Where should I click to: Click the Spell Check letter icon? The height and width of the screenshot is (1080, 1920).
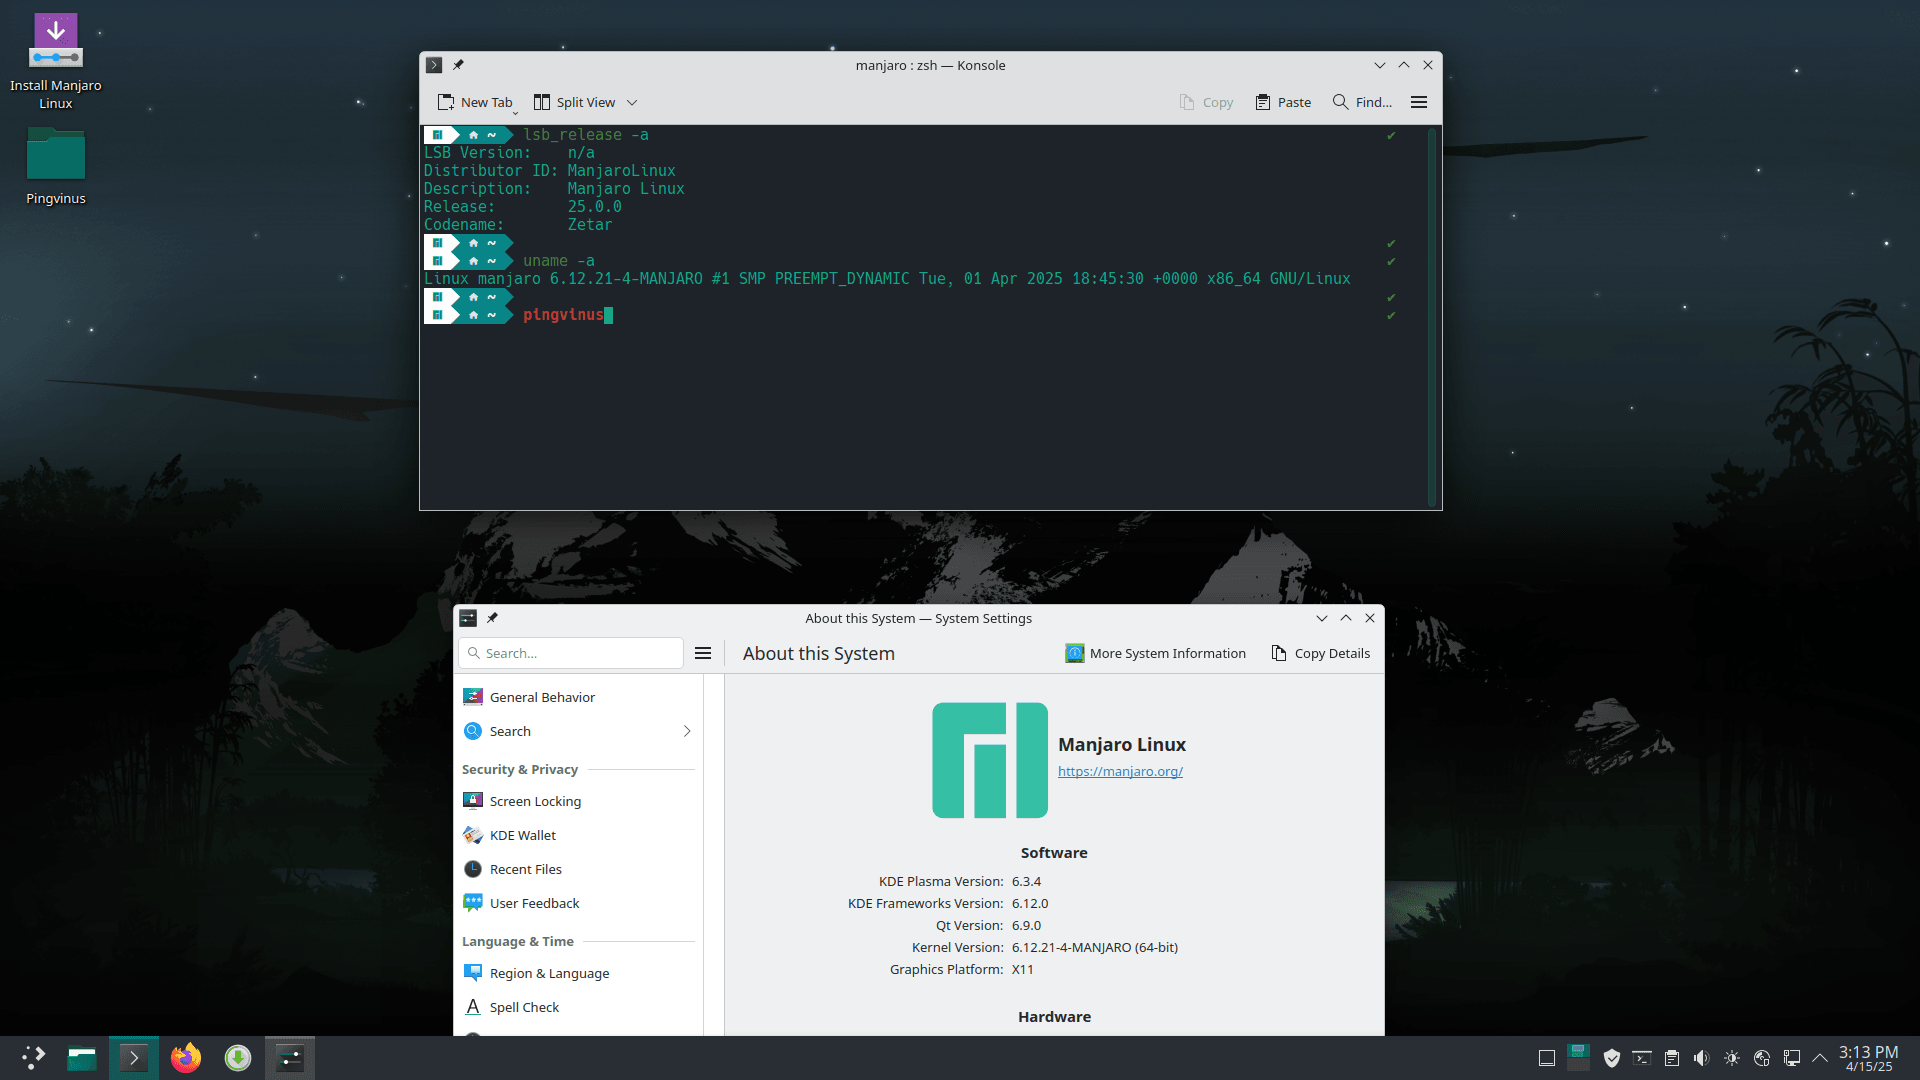473,1007
